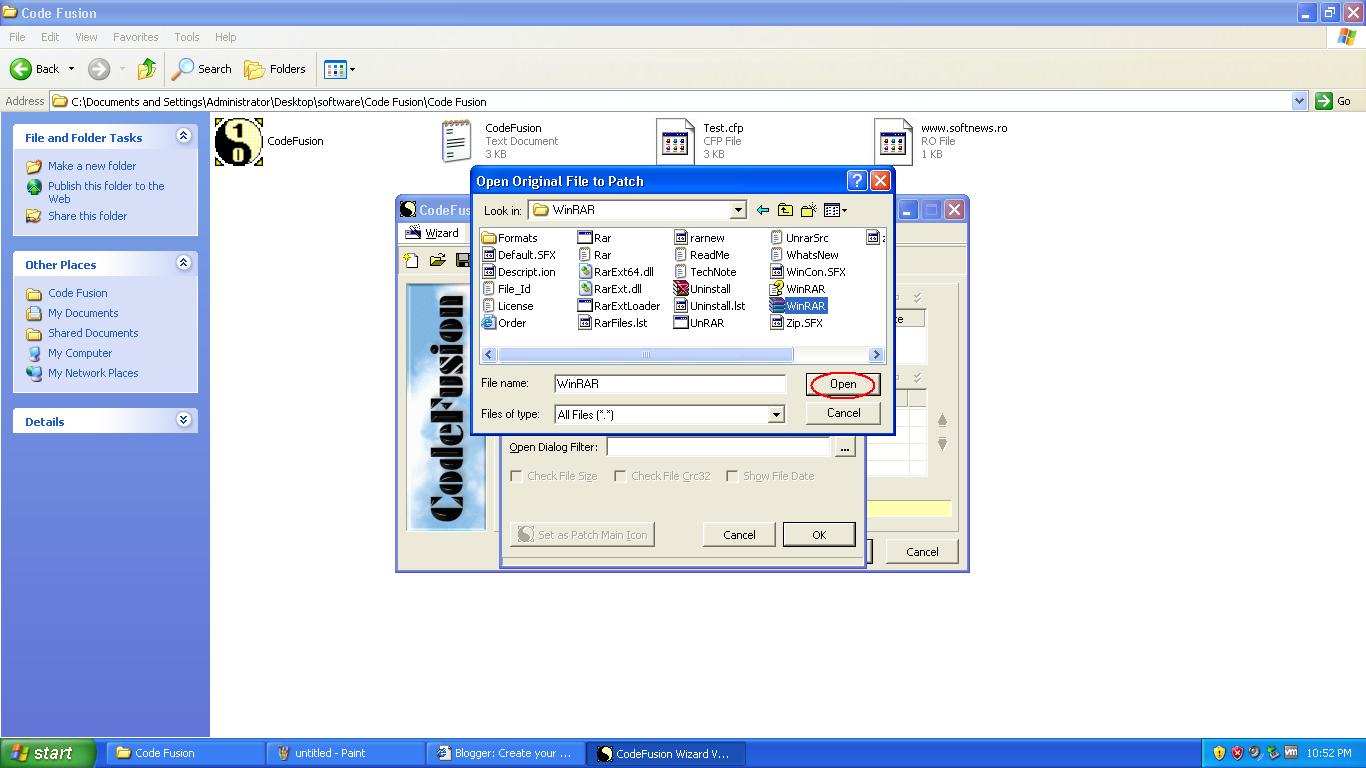Click the question-mark help button in dialog title
1366x768 pixels.
click(856, 181)
